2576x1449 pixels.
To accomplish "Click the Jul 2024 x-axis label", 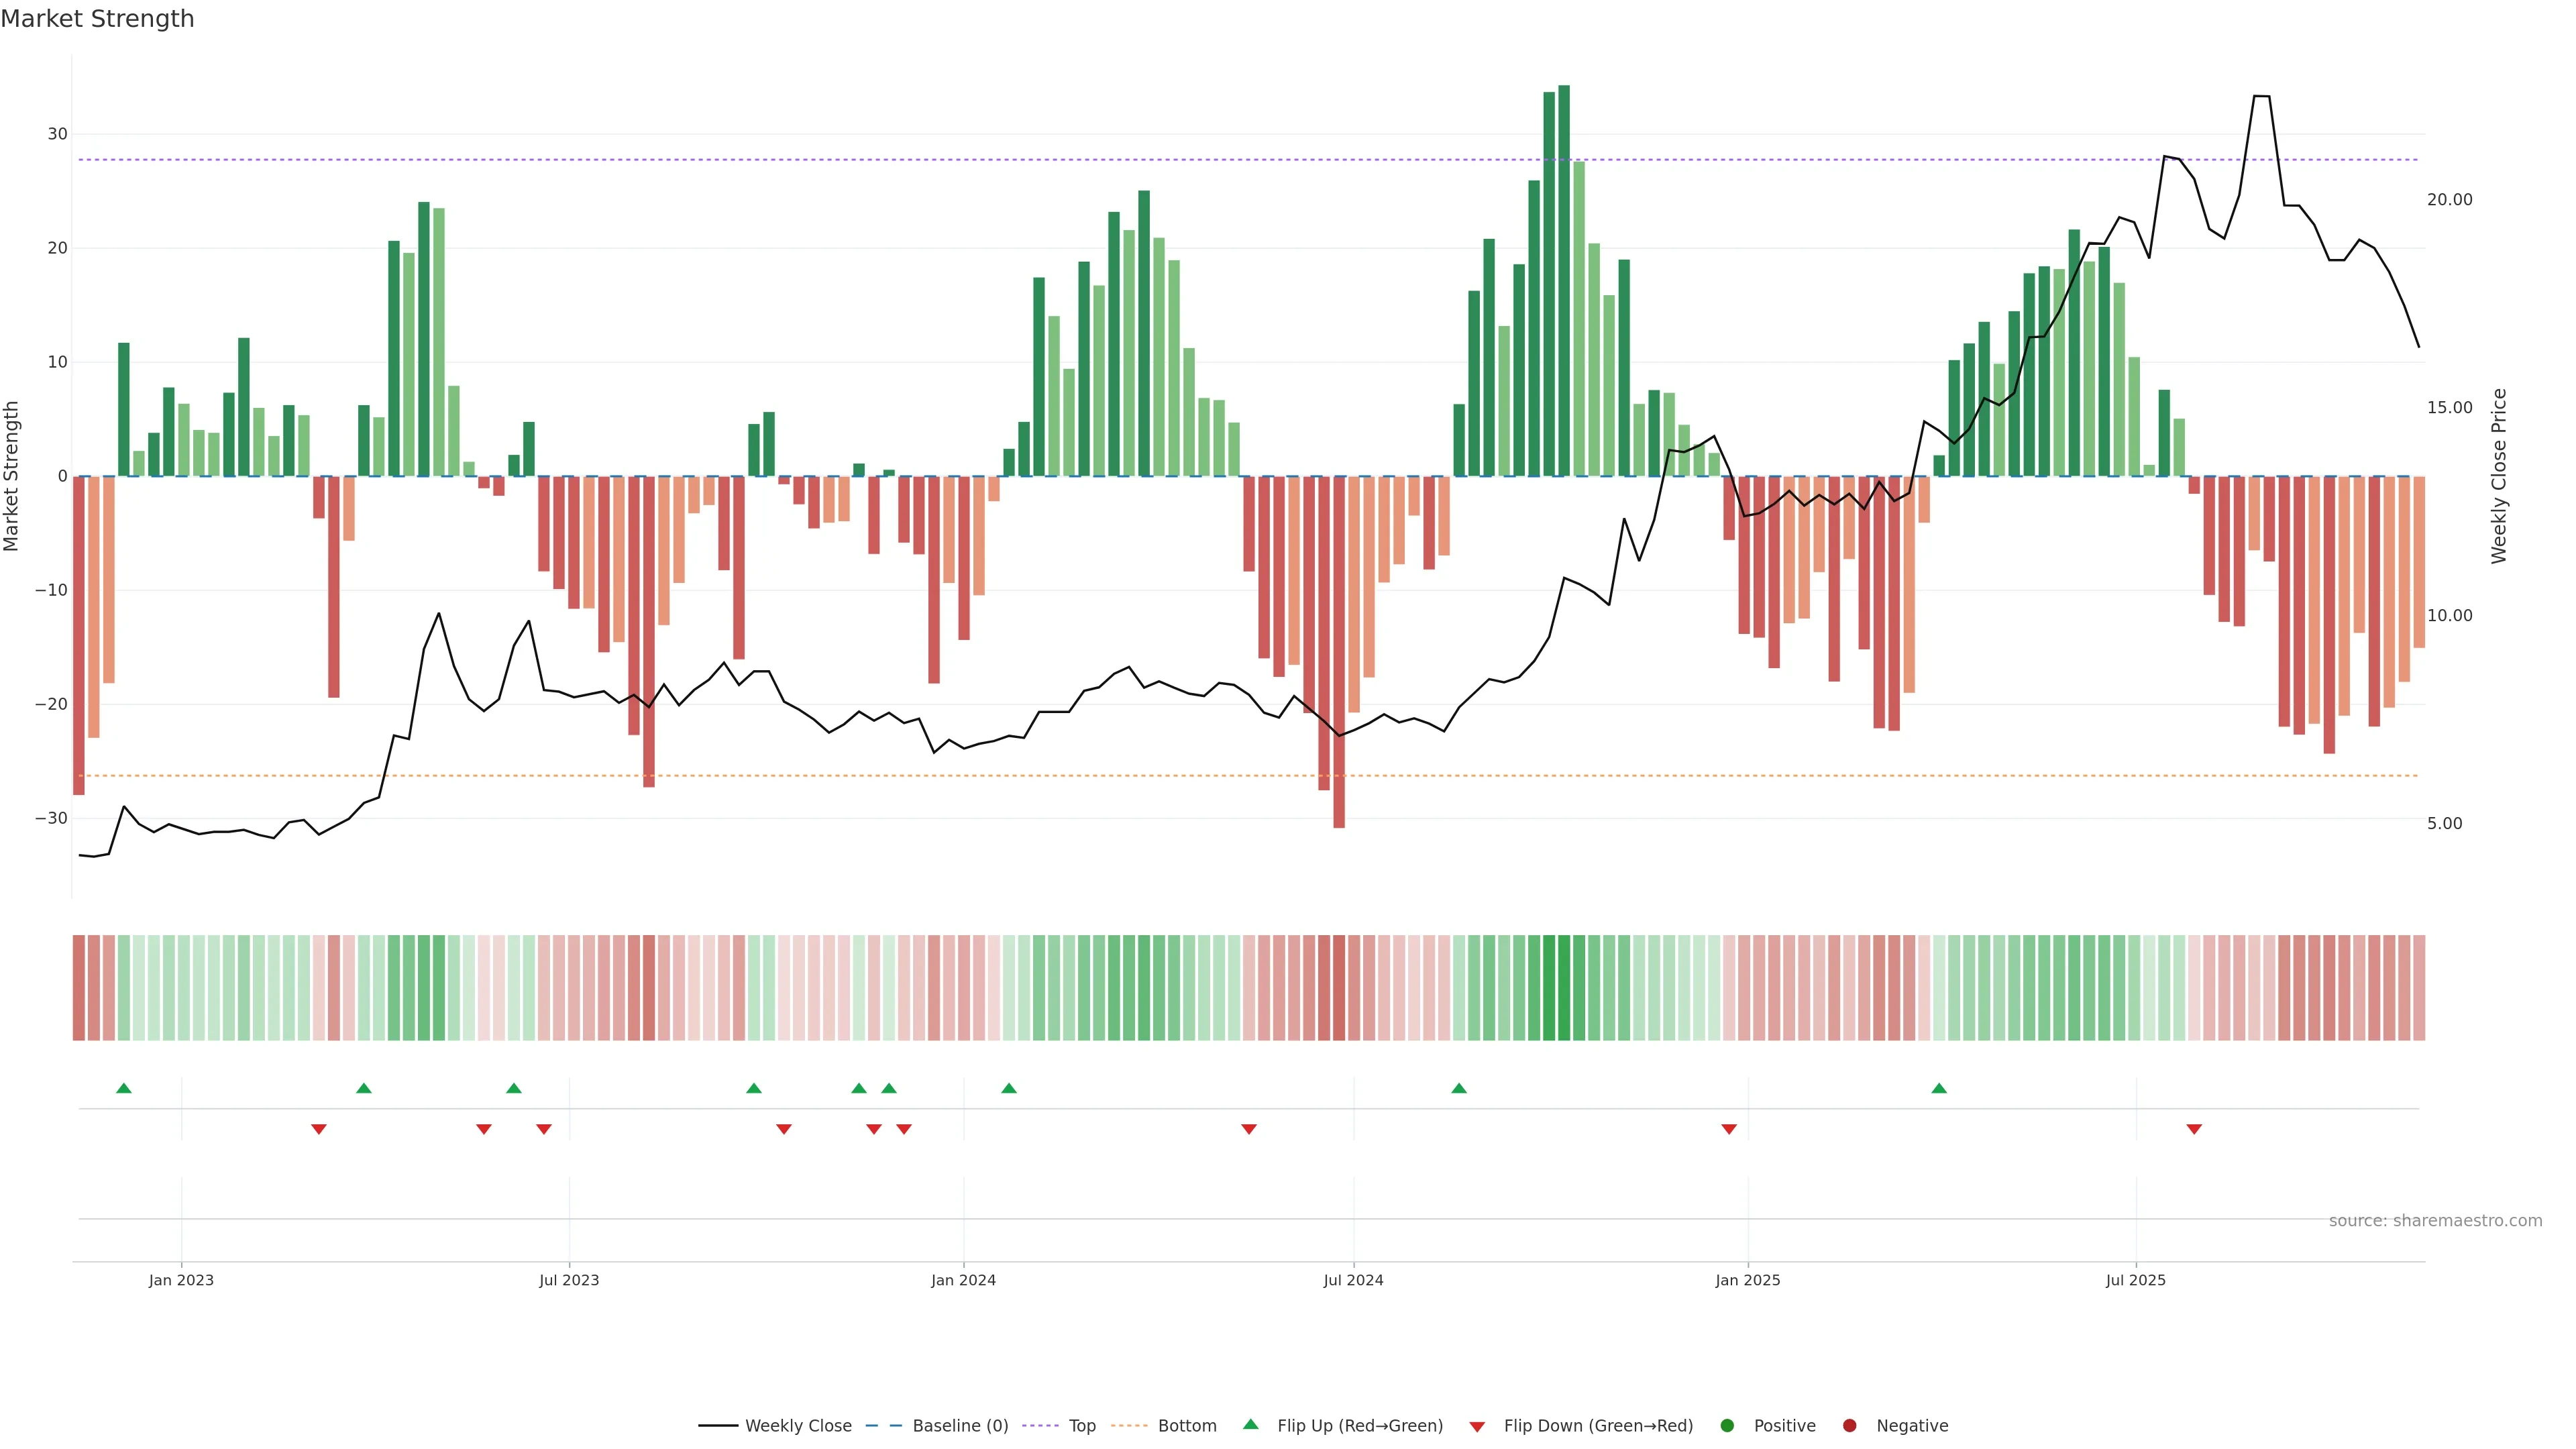I will [1353, 1280].
